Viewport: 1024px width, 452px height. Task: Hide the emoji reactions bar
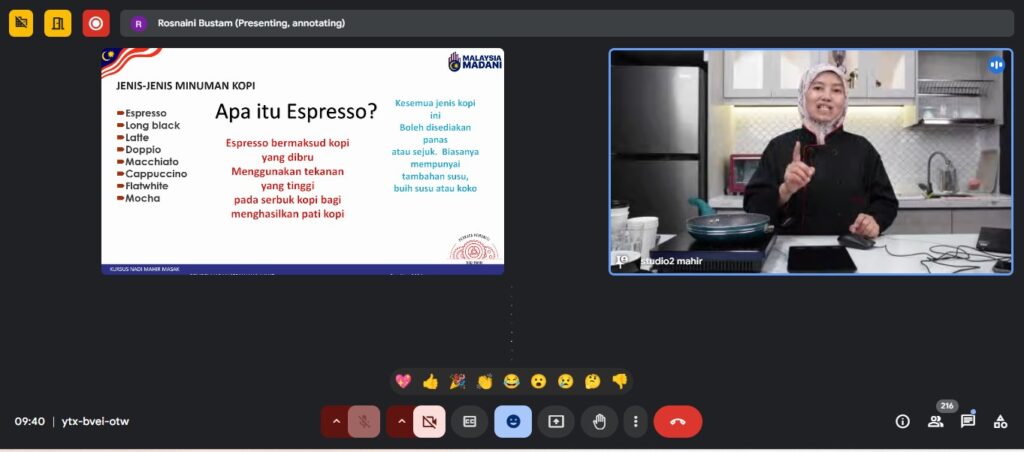tap(513, 421)
